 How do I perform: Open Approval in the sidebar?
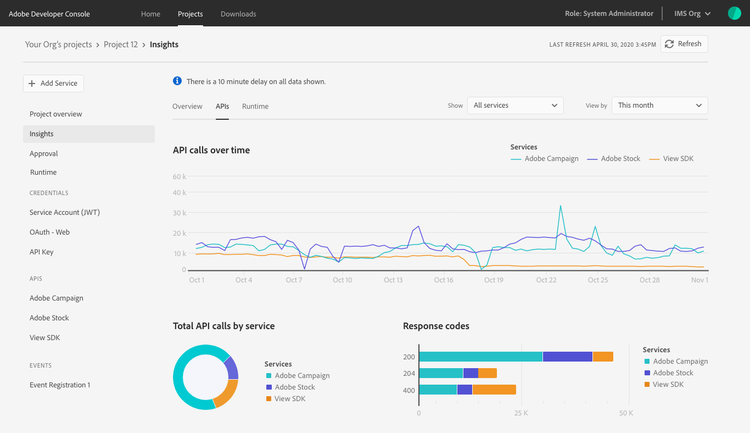click(x=44, y=154)
